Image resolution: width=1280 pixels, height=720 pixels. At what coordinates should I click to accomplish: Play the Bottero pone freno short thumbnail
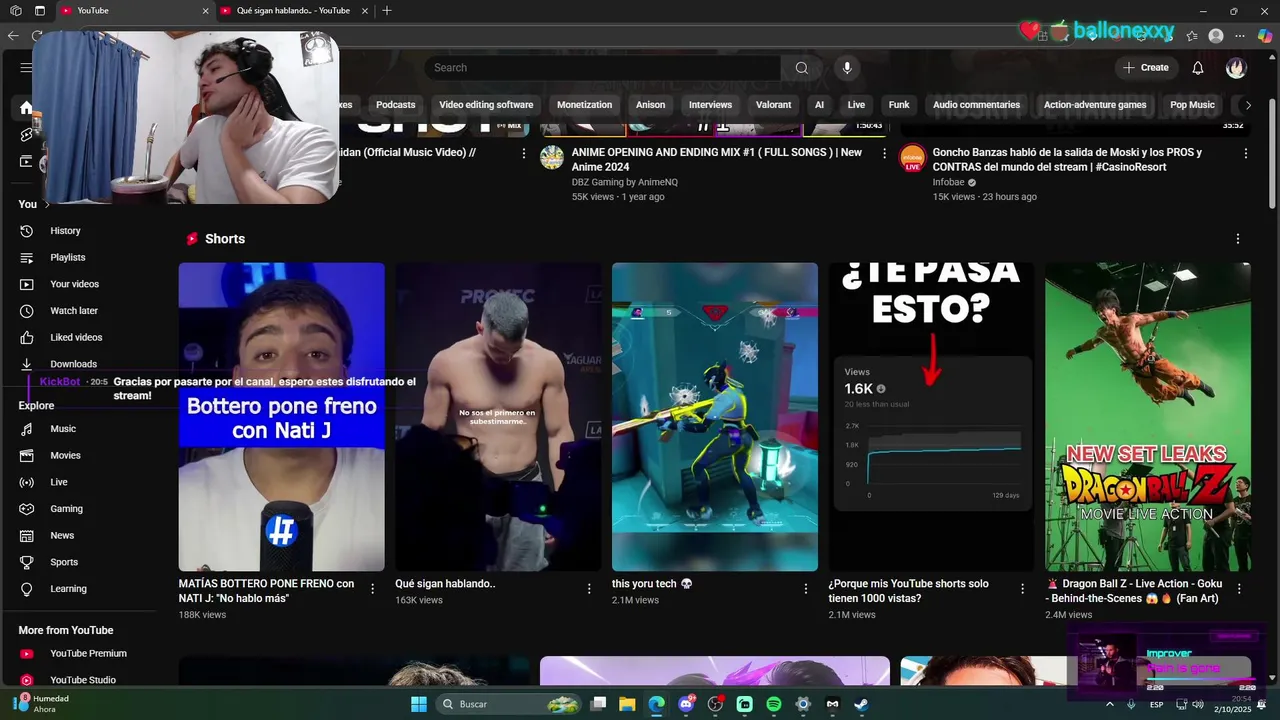click(281, 417)
